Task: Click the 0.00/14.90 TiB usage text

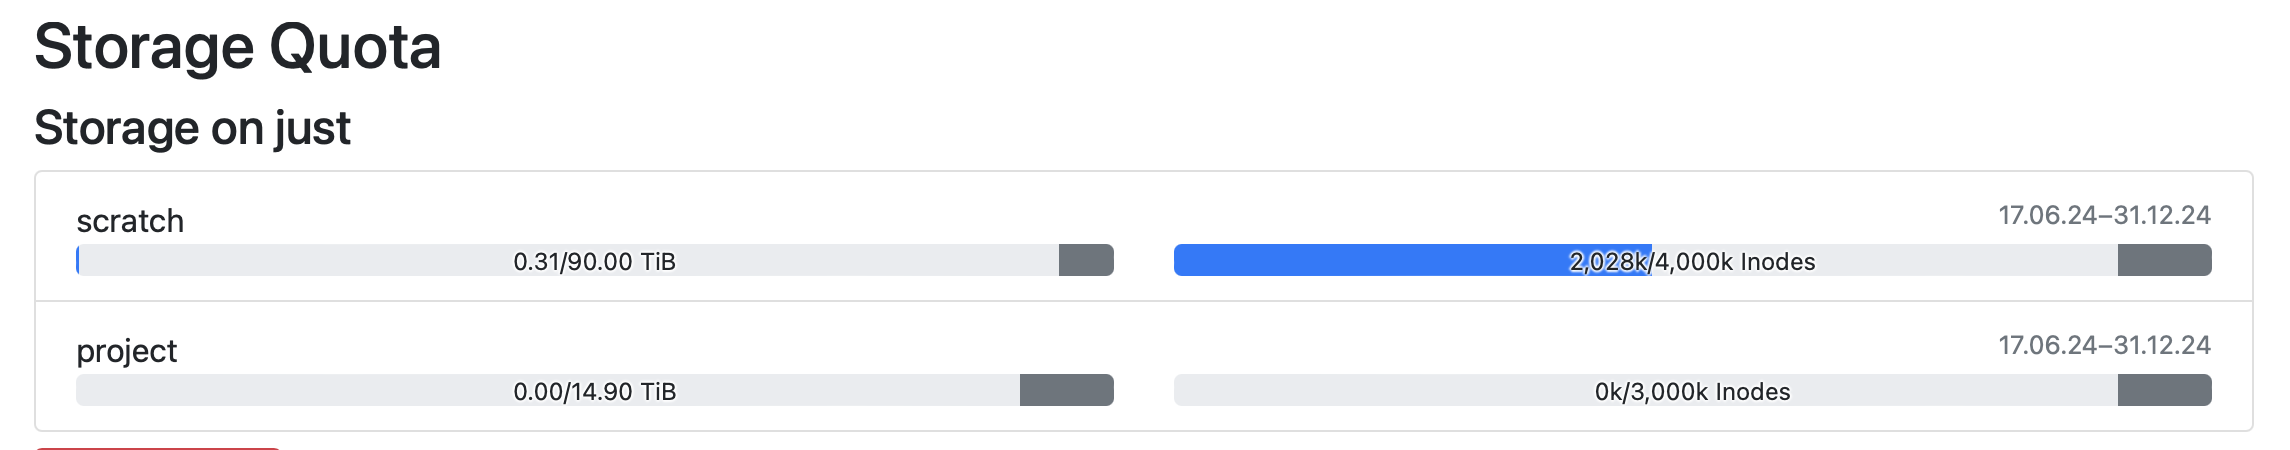Action: [594, 391]
